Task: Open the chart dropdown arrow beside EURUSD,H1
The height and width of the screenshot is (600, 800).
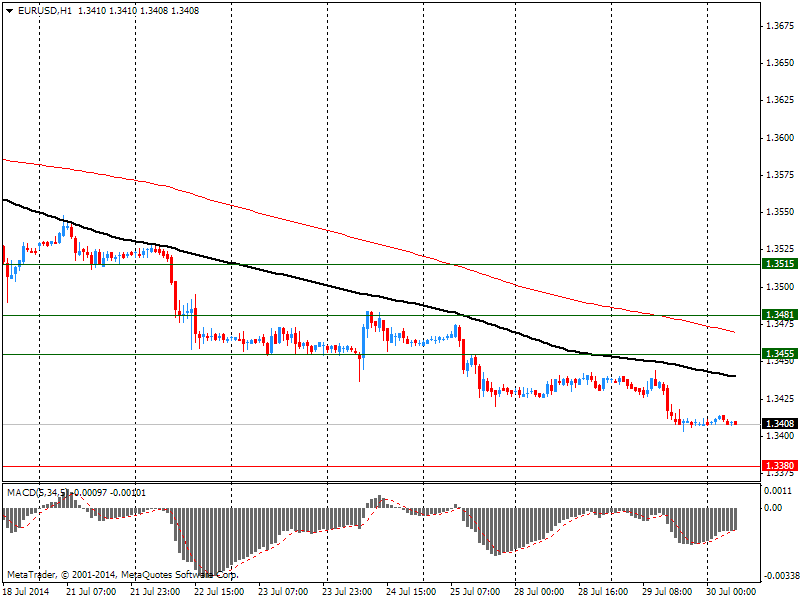Action: pyautogui.click(x=9, y=11)
